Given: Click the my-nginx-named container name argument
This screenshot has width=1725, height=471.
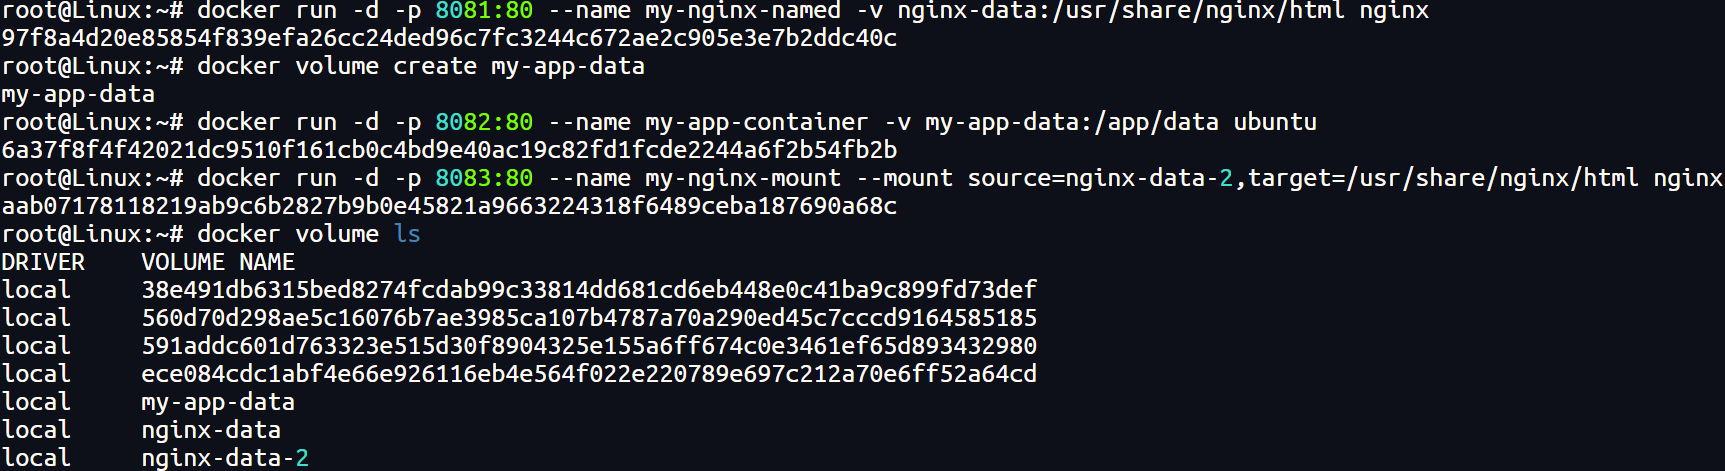Looking at the screenshot, I should point(743,10).
